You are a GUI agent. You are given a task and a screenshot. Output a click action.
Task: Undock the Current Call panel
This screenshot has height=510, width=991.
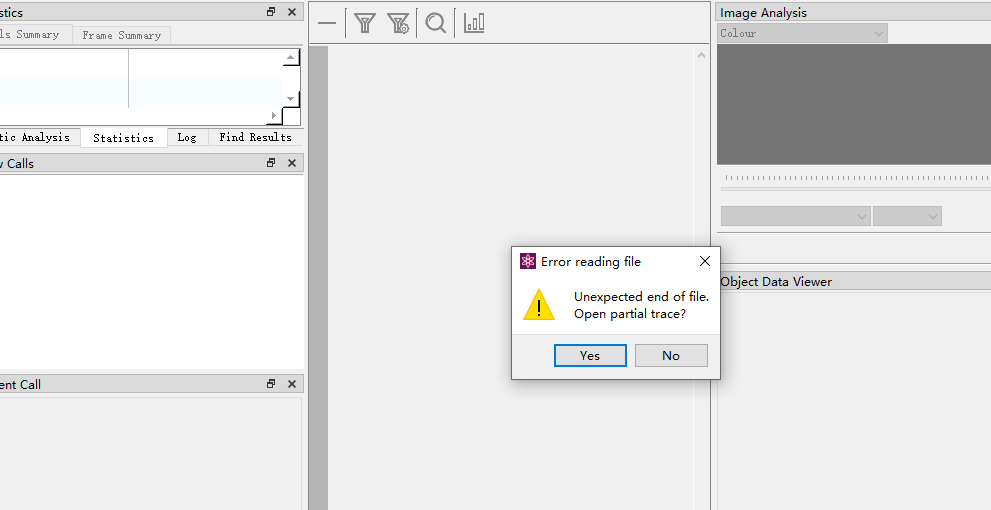tap(271, 384)
